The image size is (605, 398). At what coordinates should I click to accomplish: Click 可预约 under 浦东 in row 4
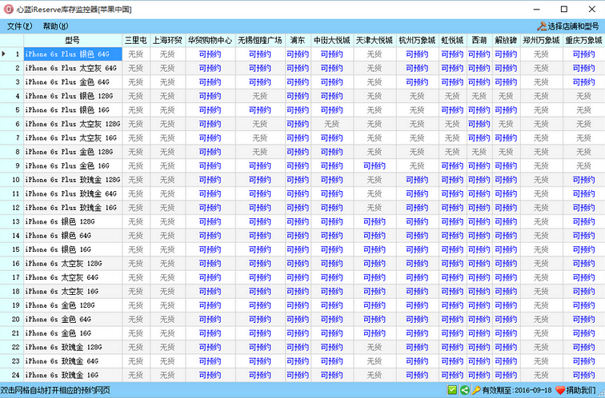297,96
